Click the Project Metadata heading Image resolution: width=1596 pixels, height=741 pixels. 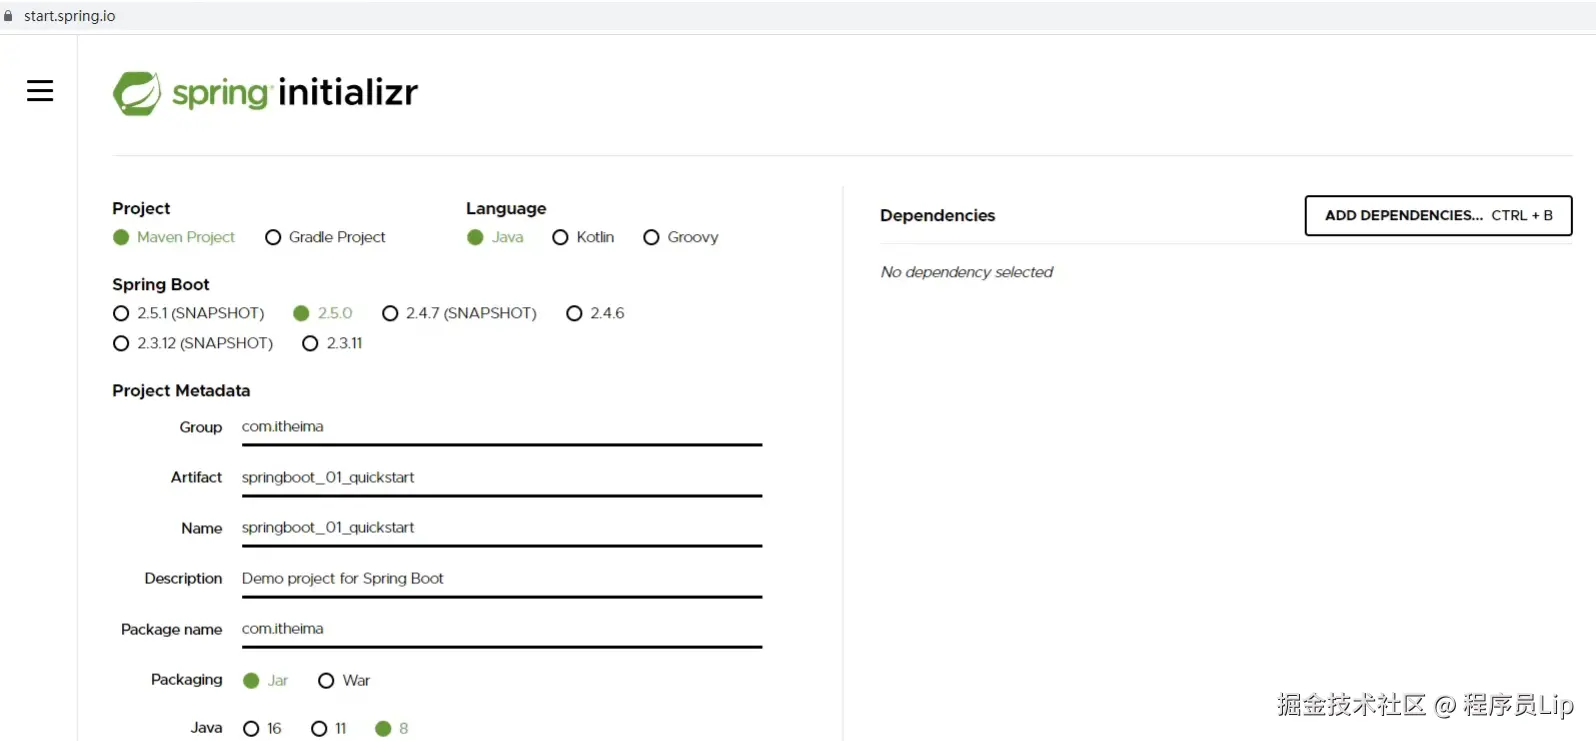pos(181,390)
